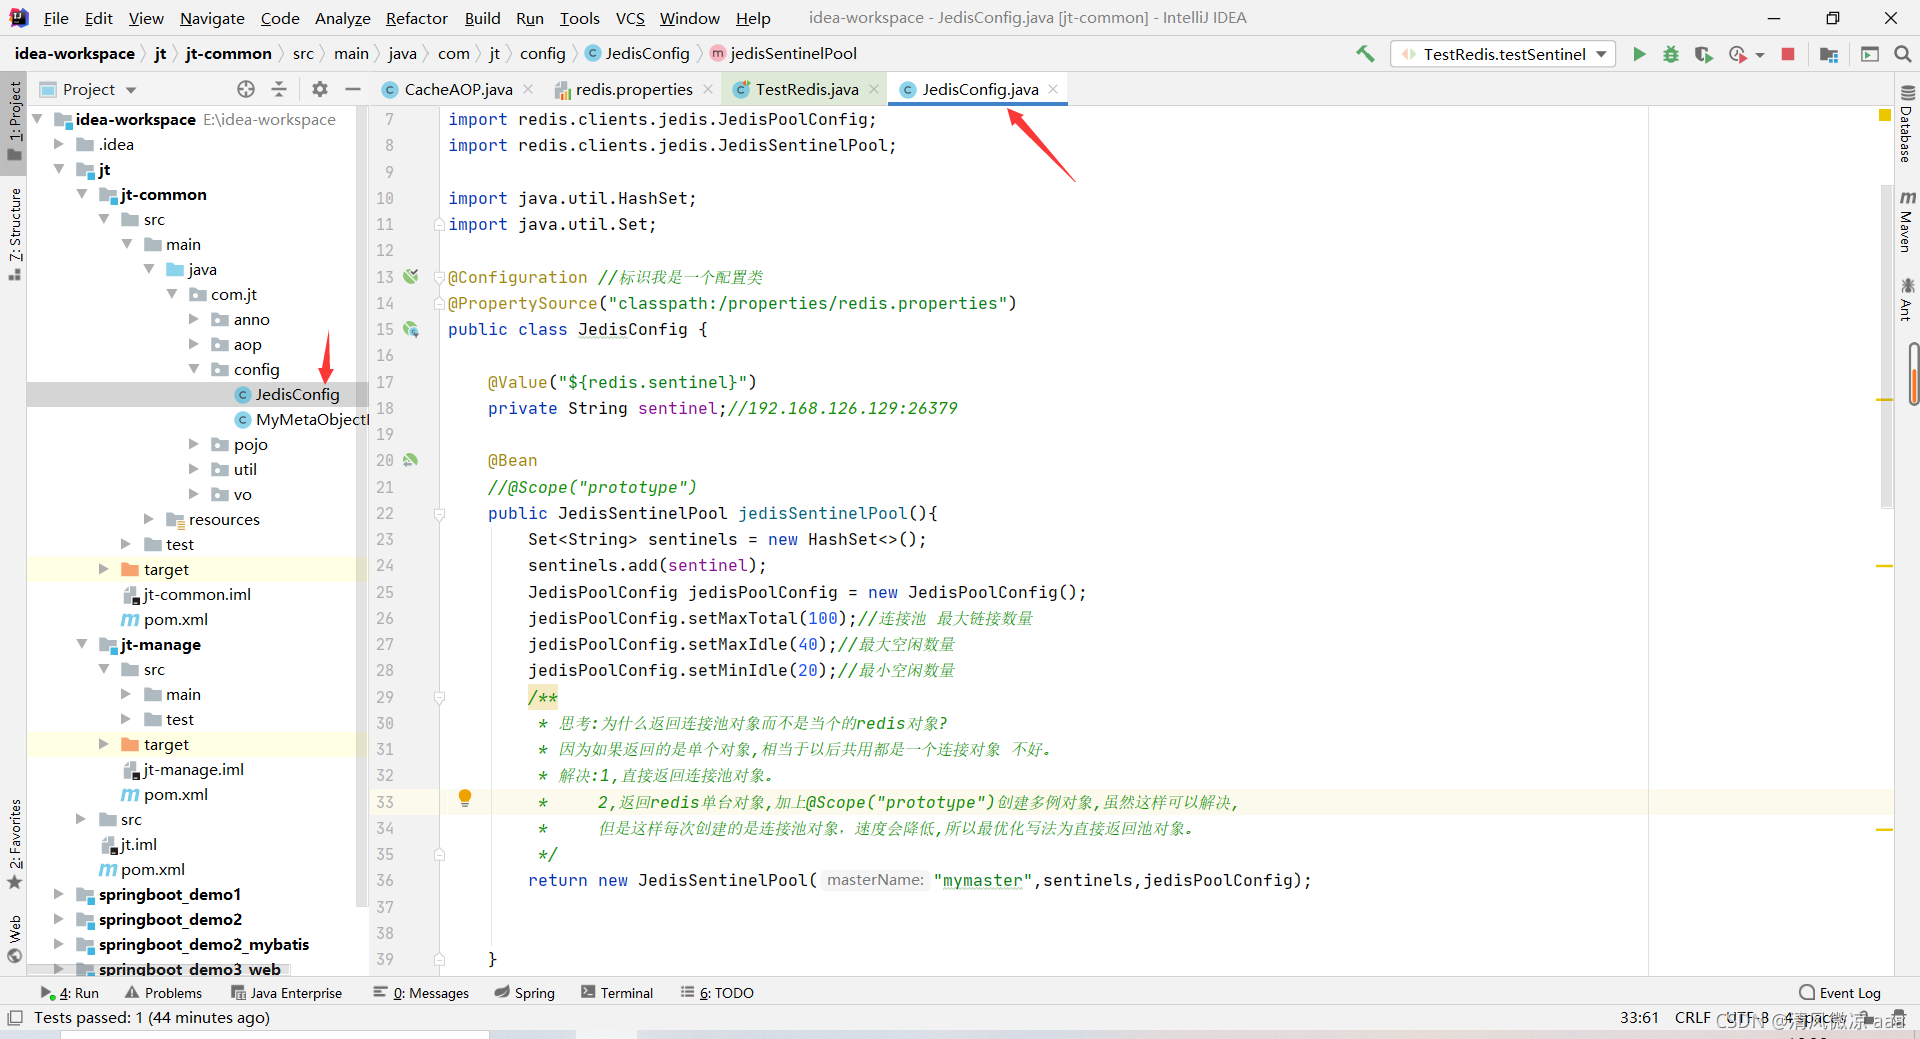Open the Problems tool window
The image size is (1920, 1039).
[x=164, y=993]
